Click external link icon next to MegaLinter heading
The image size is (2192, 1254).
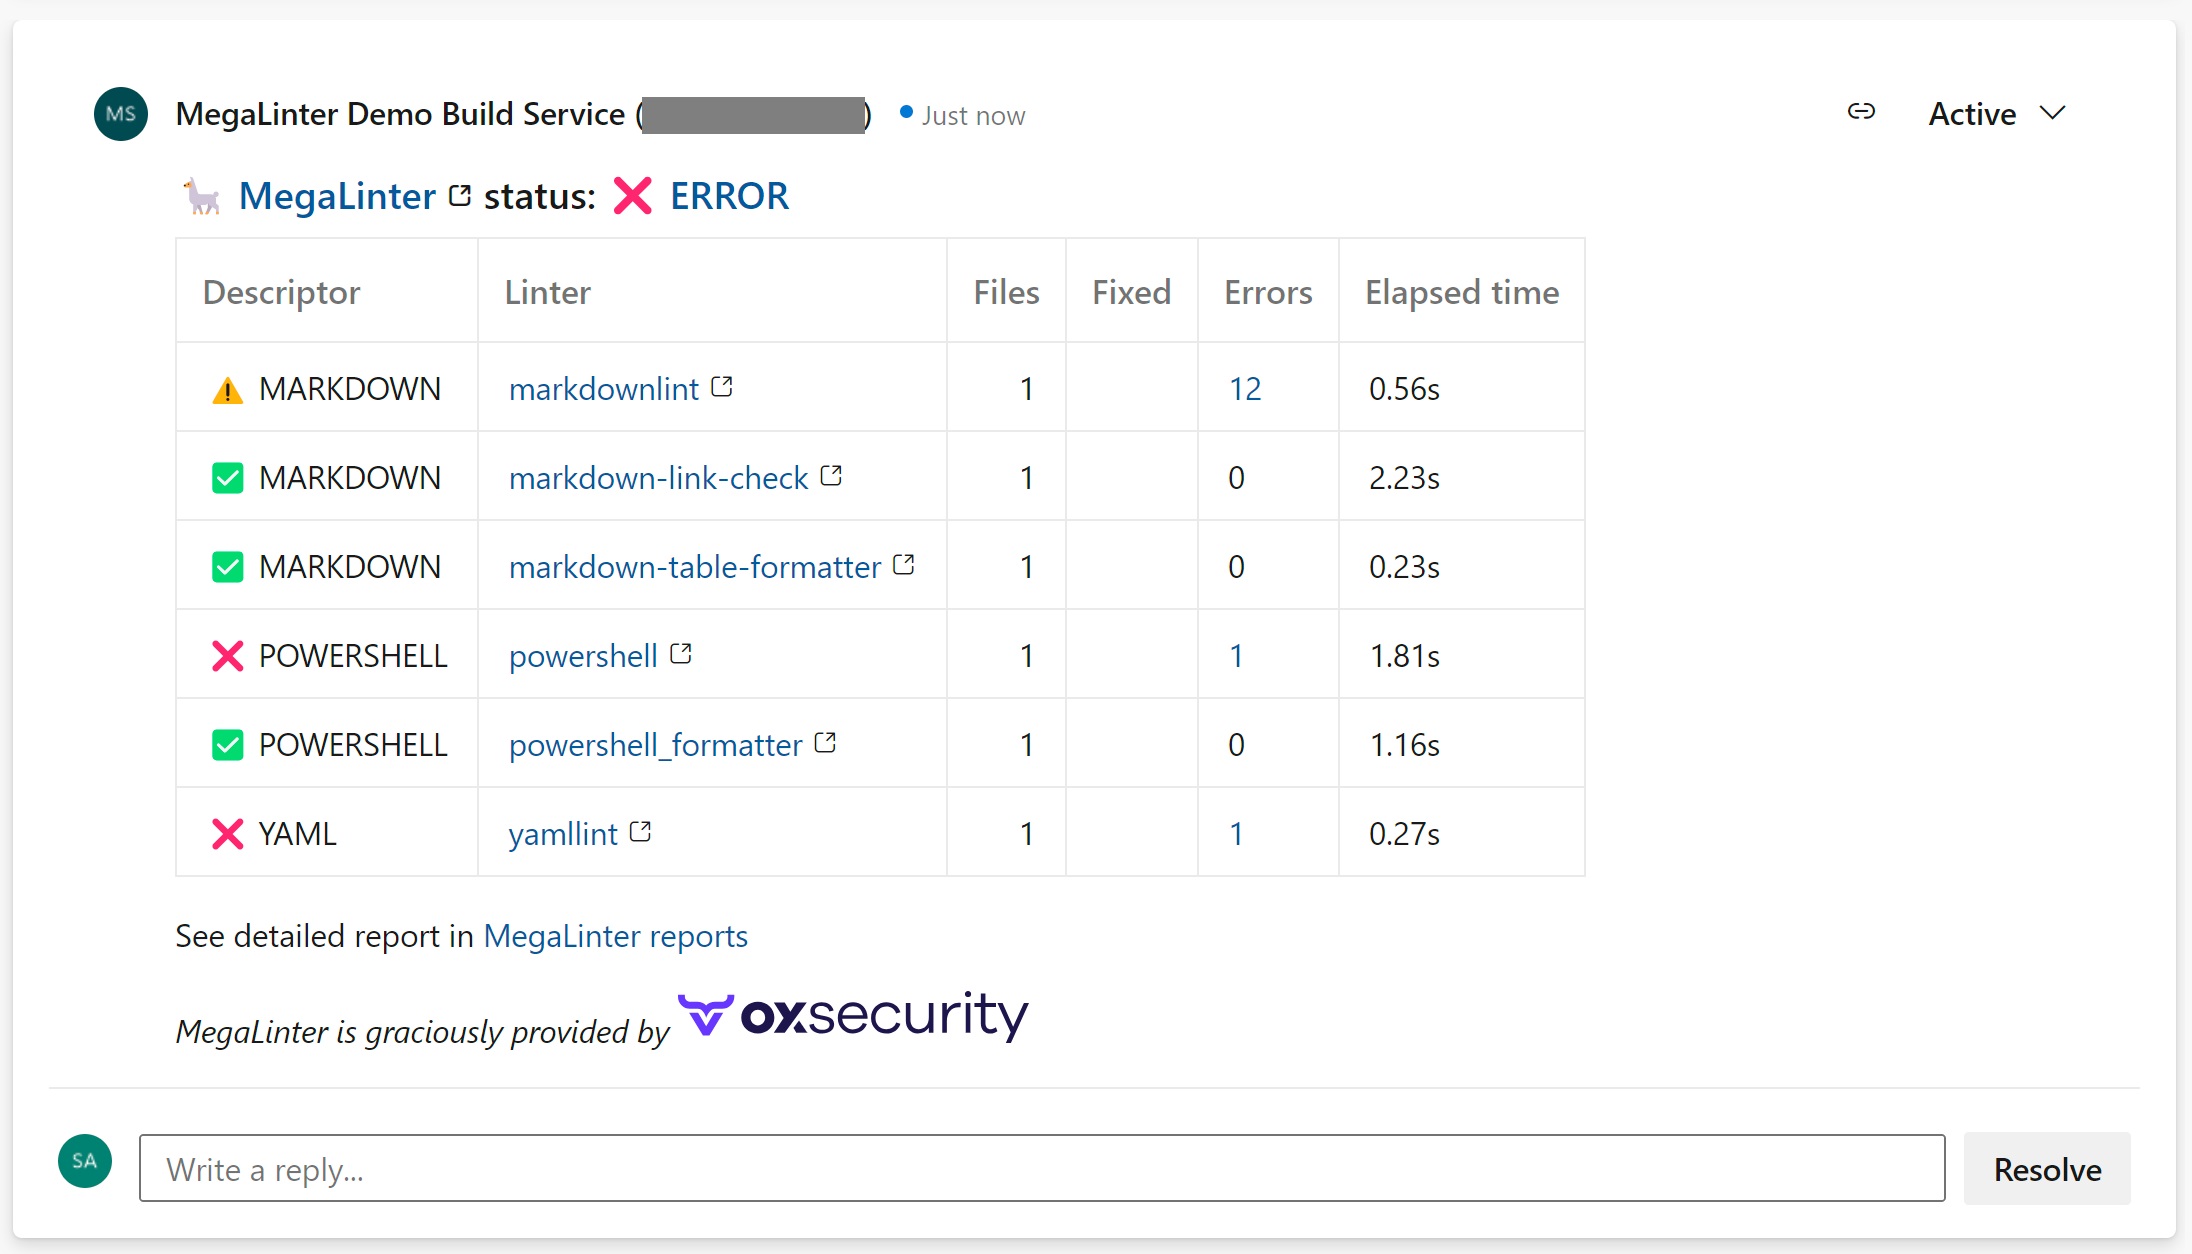(460, 195)
